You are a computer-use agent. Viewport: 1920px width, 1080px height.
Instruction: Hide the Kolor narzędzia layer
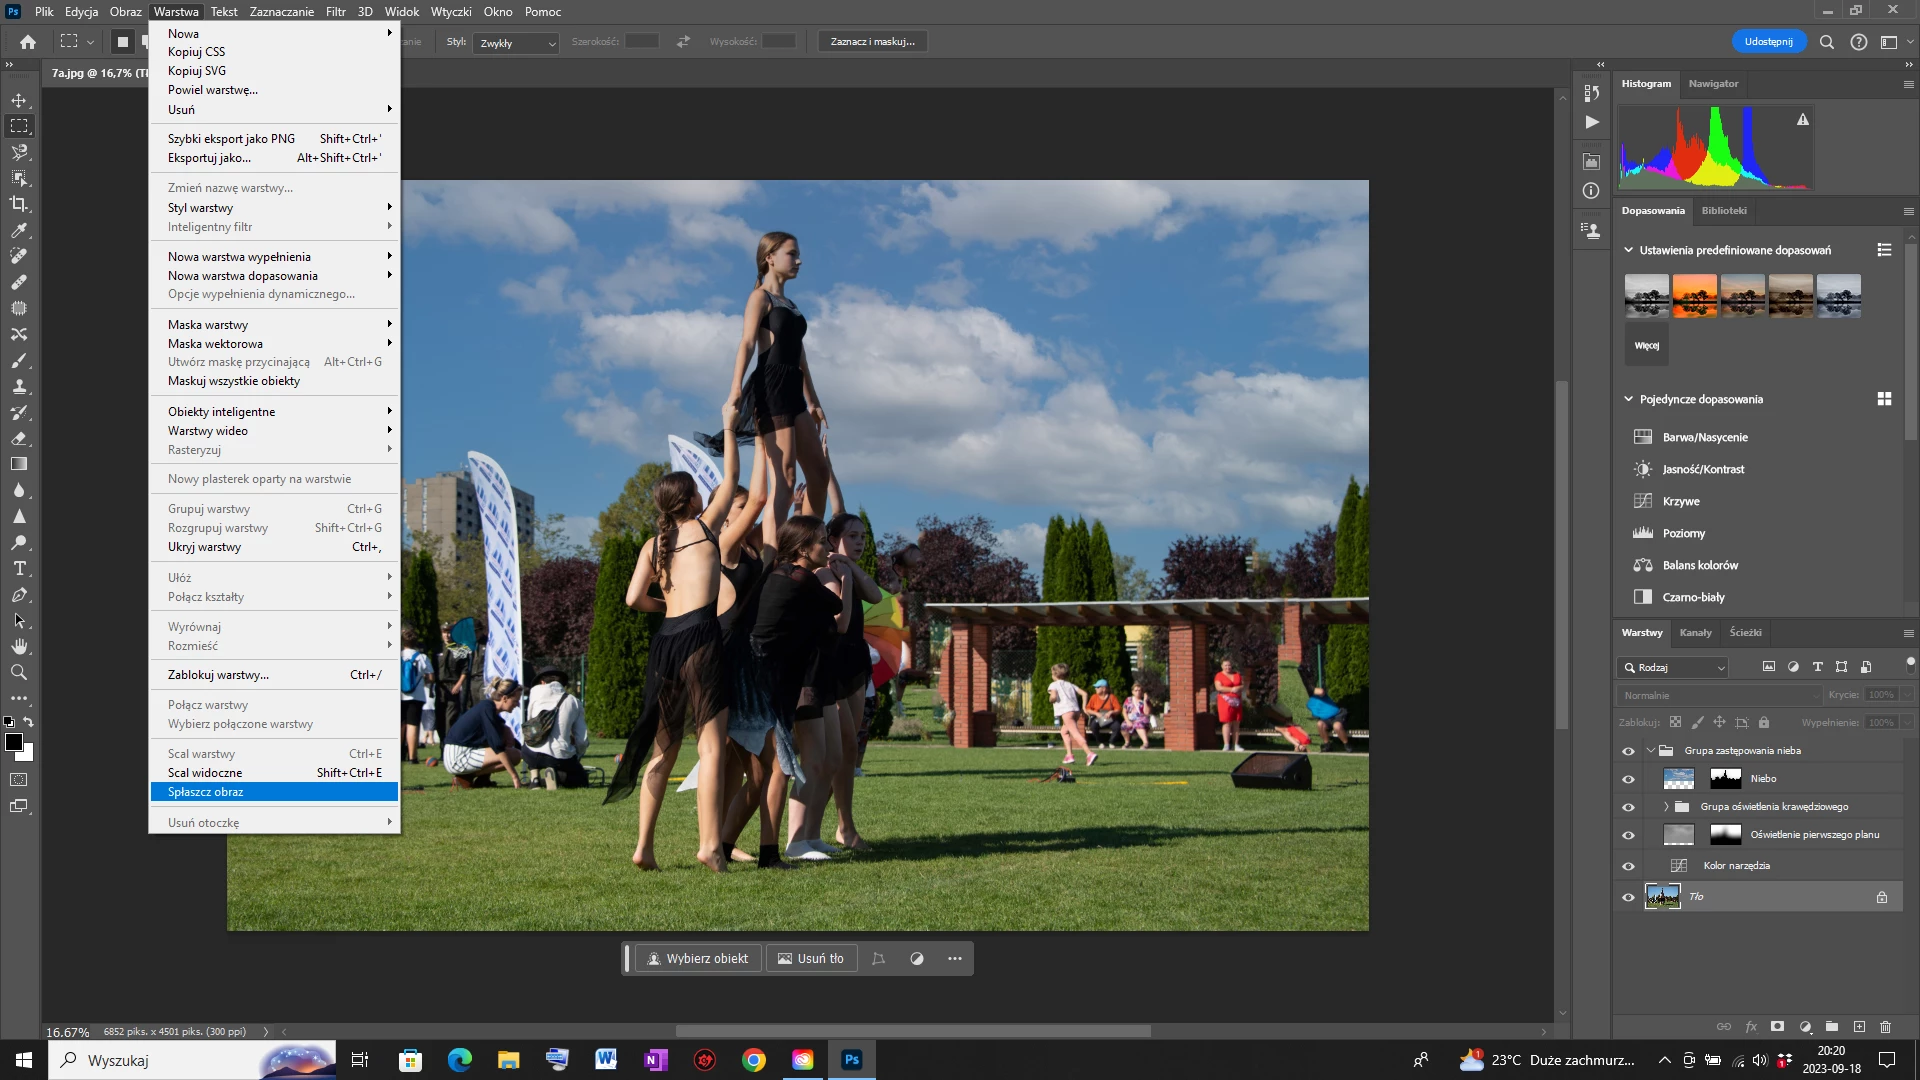pyautogui.click(x=1628, y=866)
